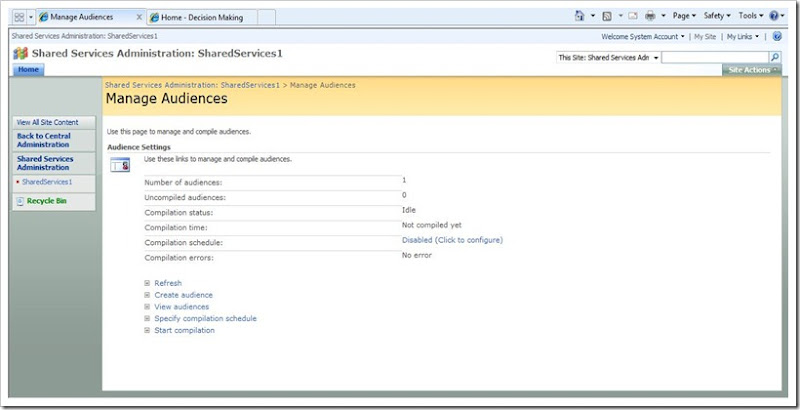
Task: Open the browser Help question mark icon
Action: [773, 17]
